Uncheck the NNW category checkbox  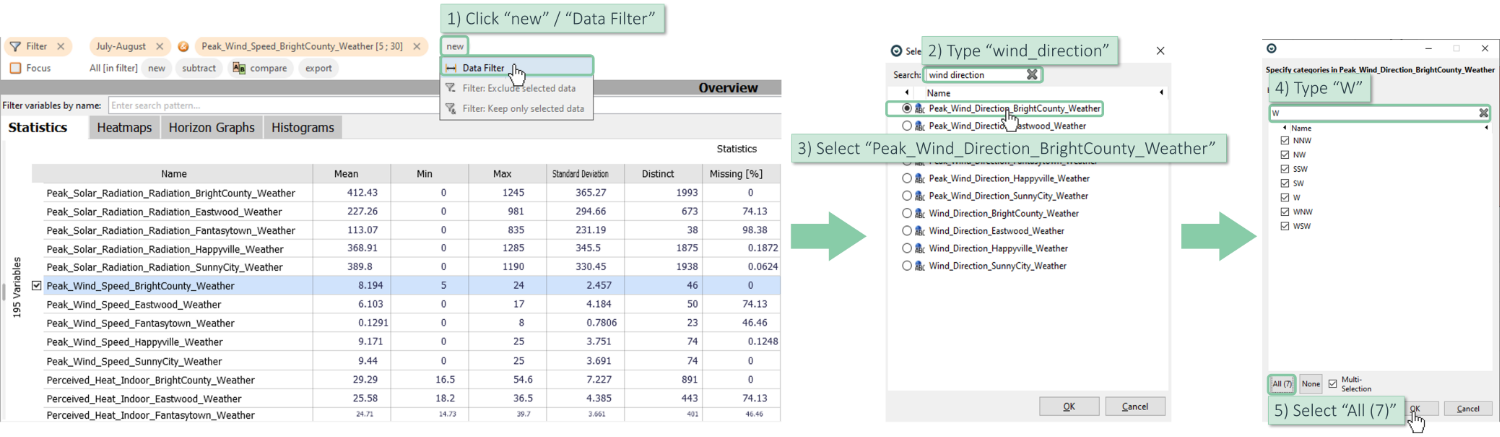pos(1284,141)
